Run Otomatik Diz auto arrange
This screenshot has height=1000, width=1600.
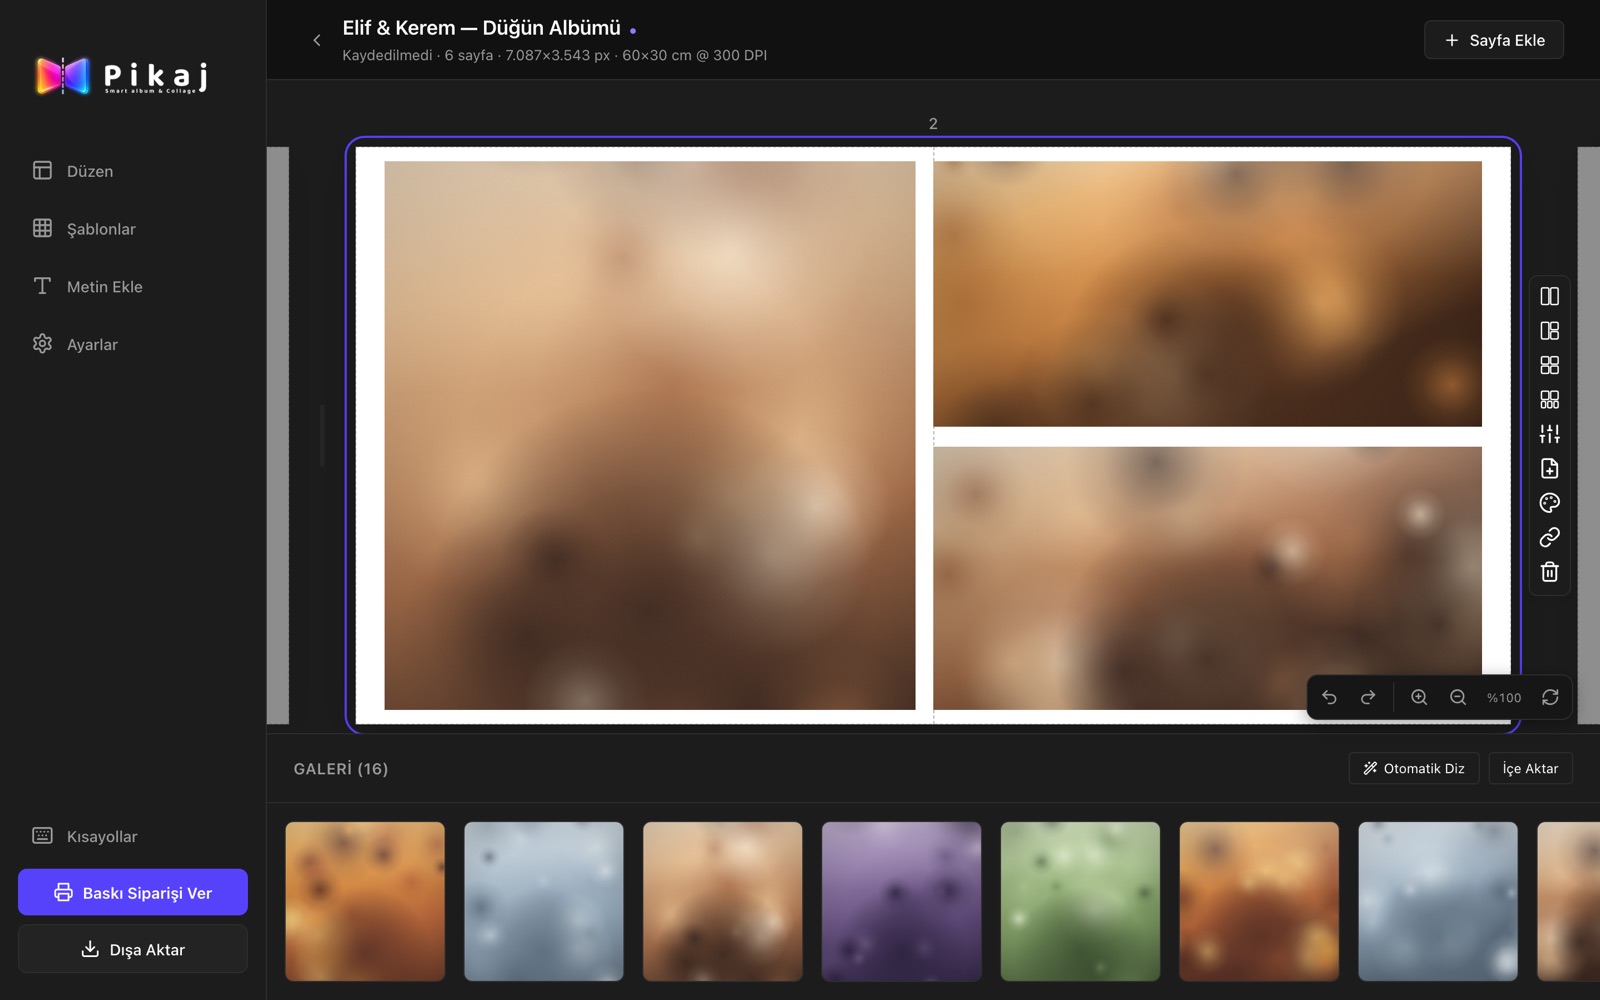[x=1414, y=768]
